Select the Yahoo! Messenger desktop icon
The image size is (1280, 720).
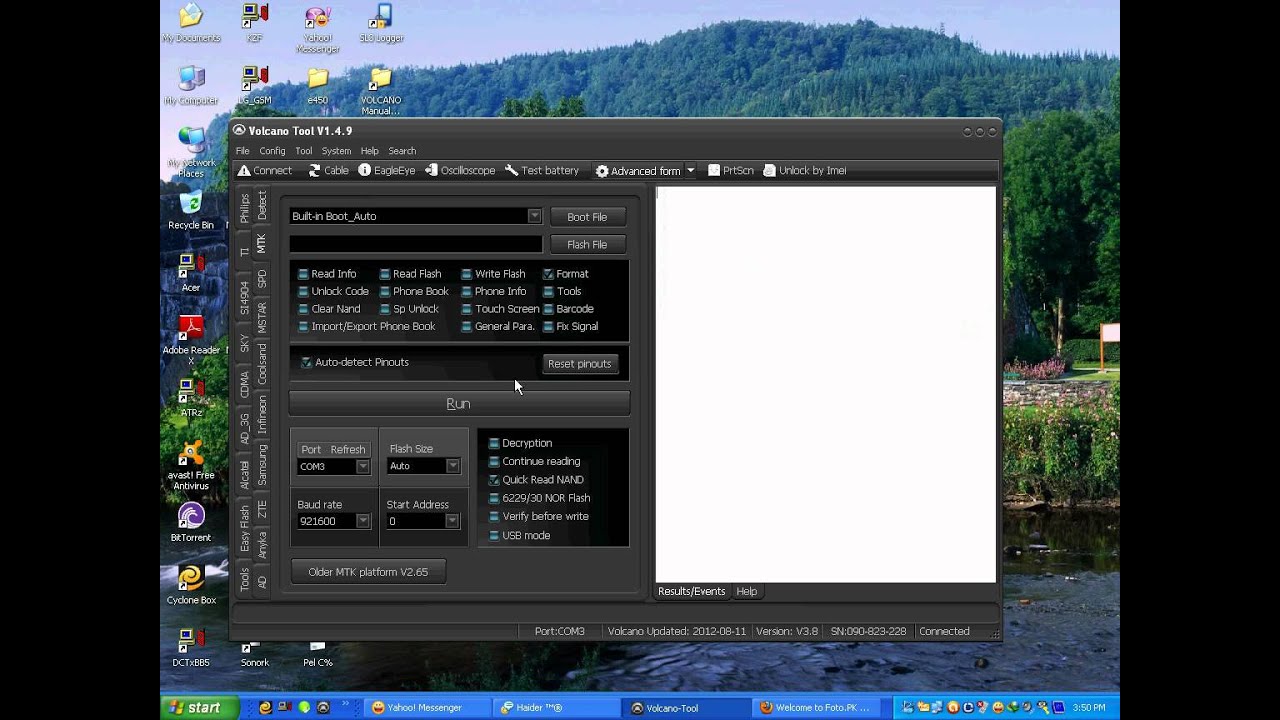(318, 29)
